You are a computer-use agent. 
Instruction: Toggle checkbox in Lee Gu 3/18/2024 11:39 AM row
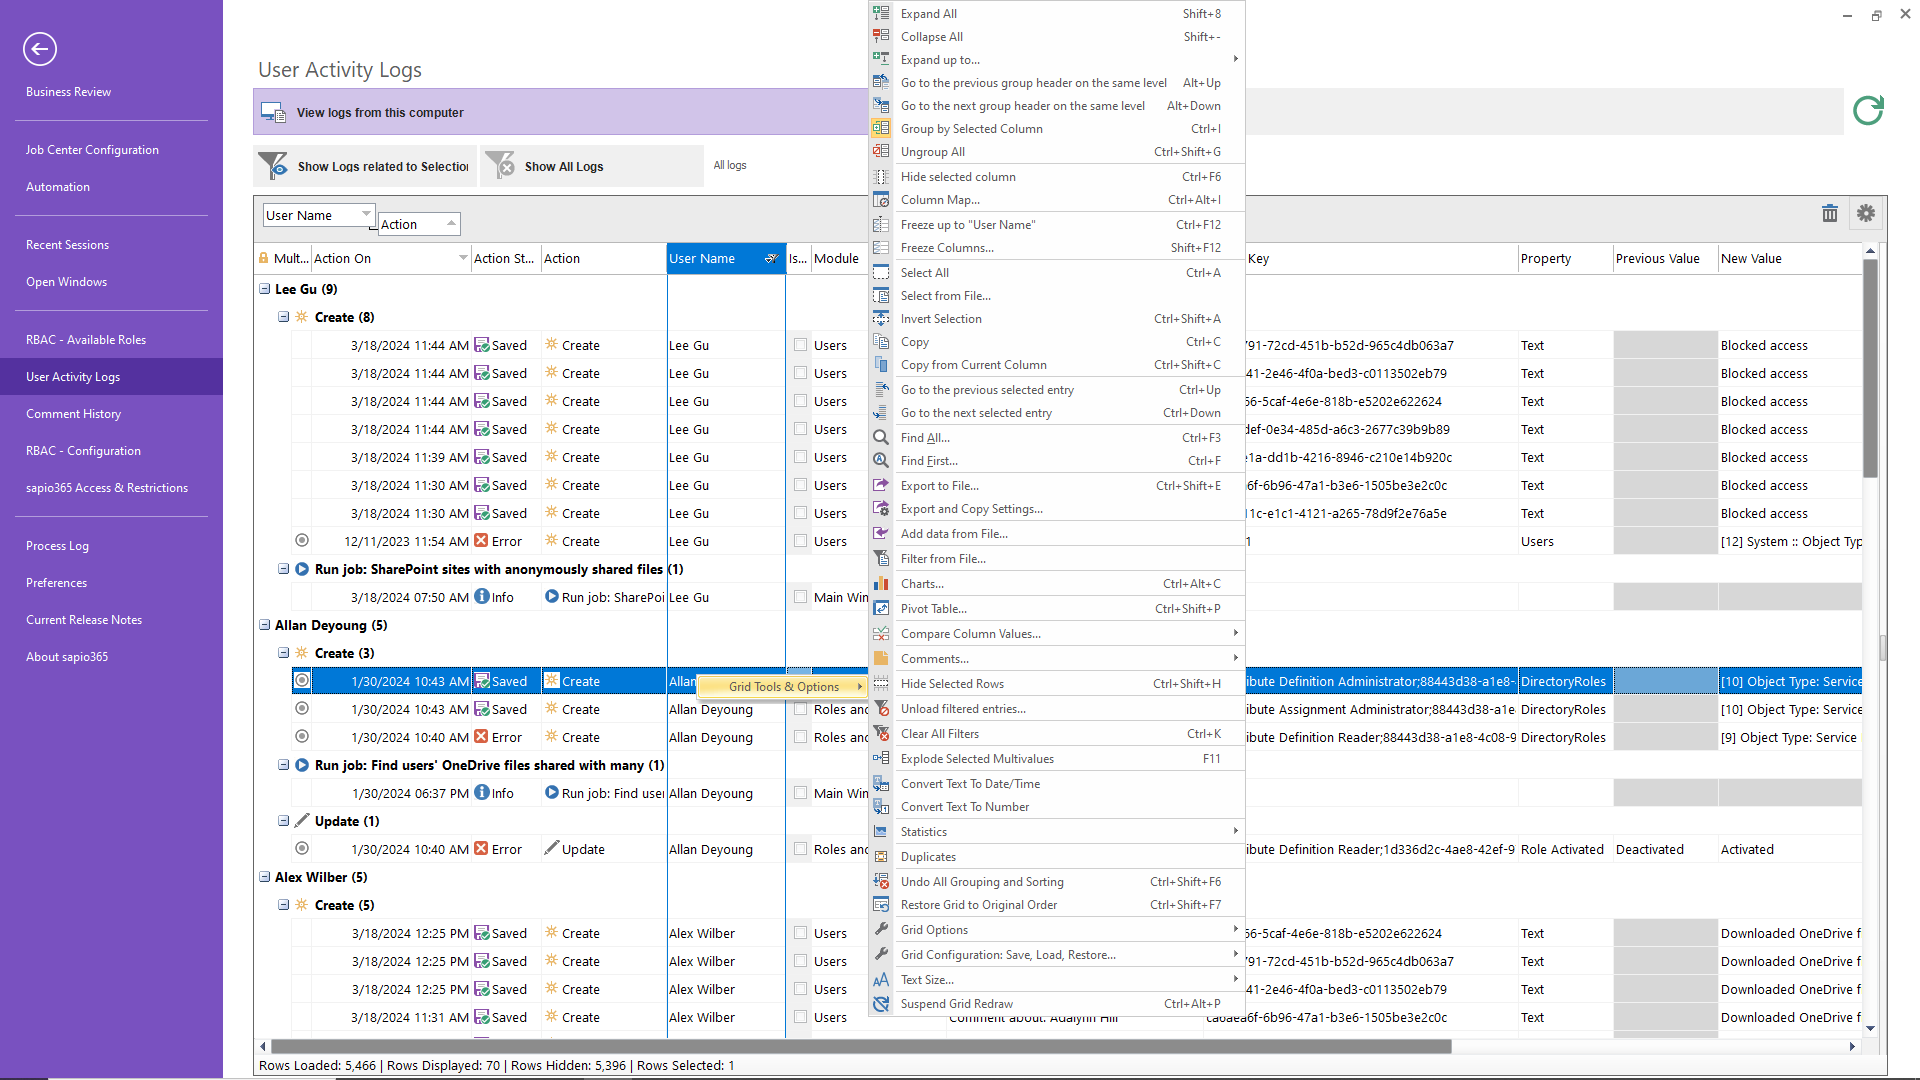pyautogui.click(x=800, y=457)
